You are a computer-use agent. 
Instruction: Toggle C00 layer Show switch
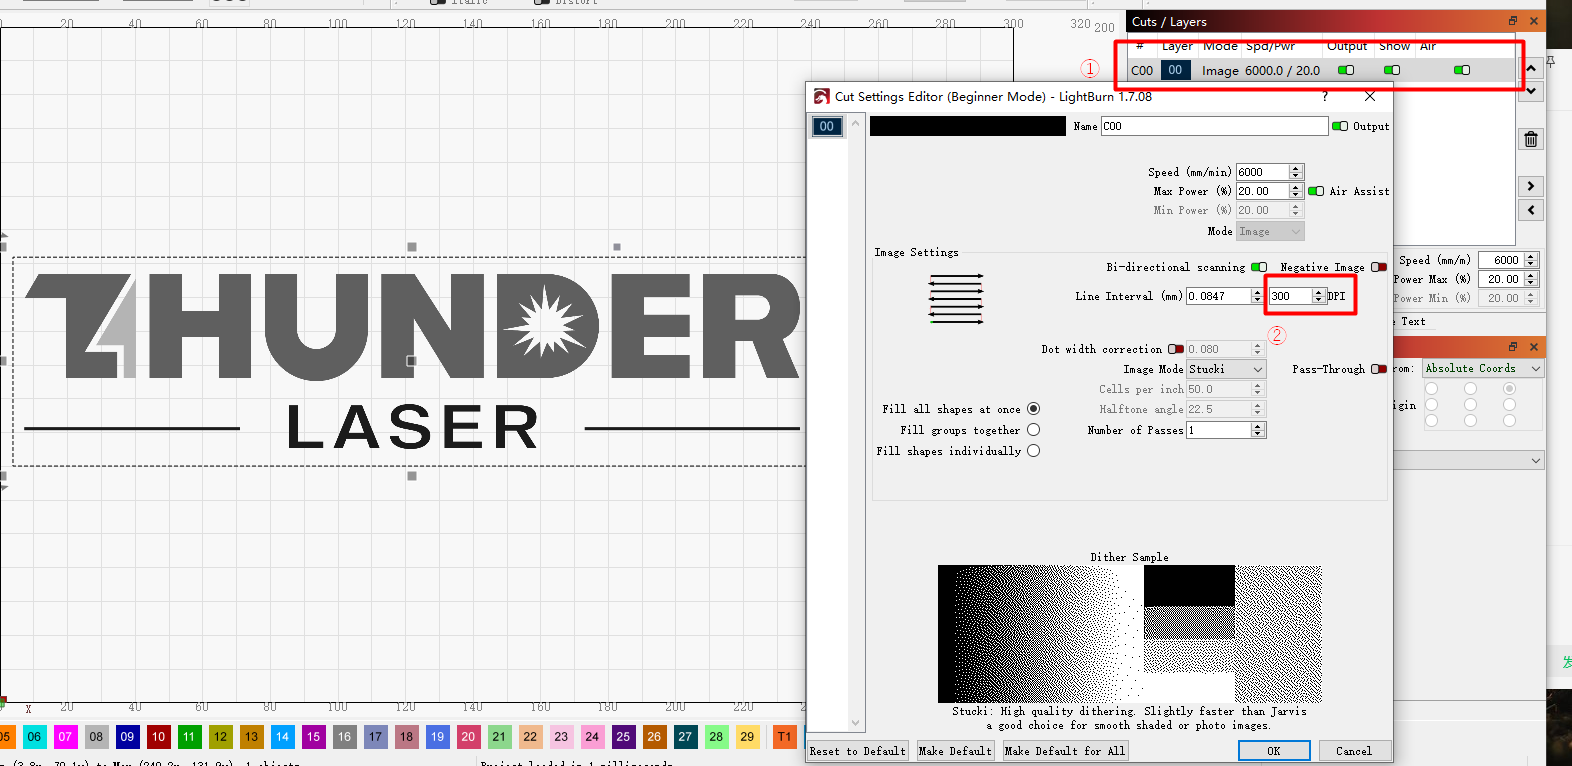coord(1392,70)
